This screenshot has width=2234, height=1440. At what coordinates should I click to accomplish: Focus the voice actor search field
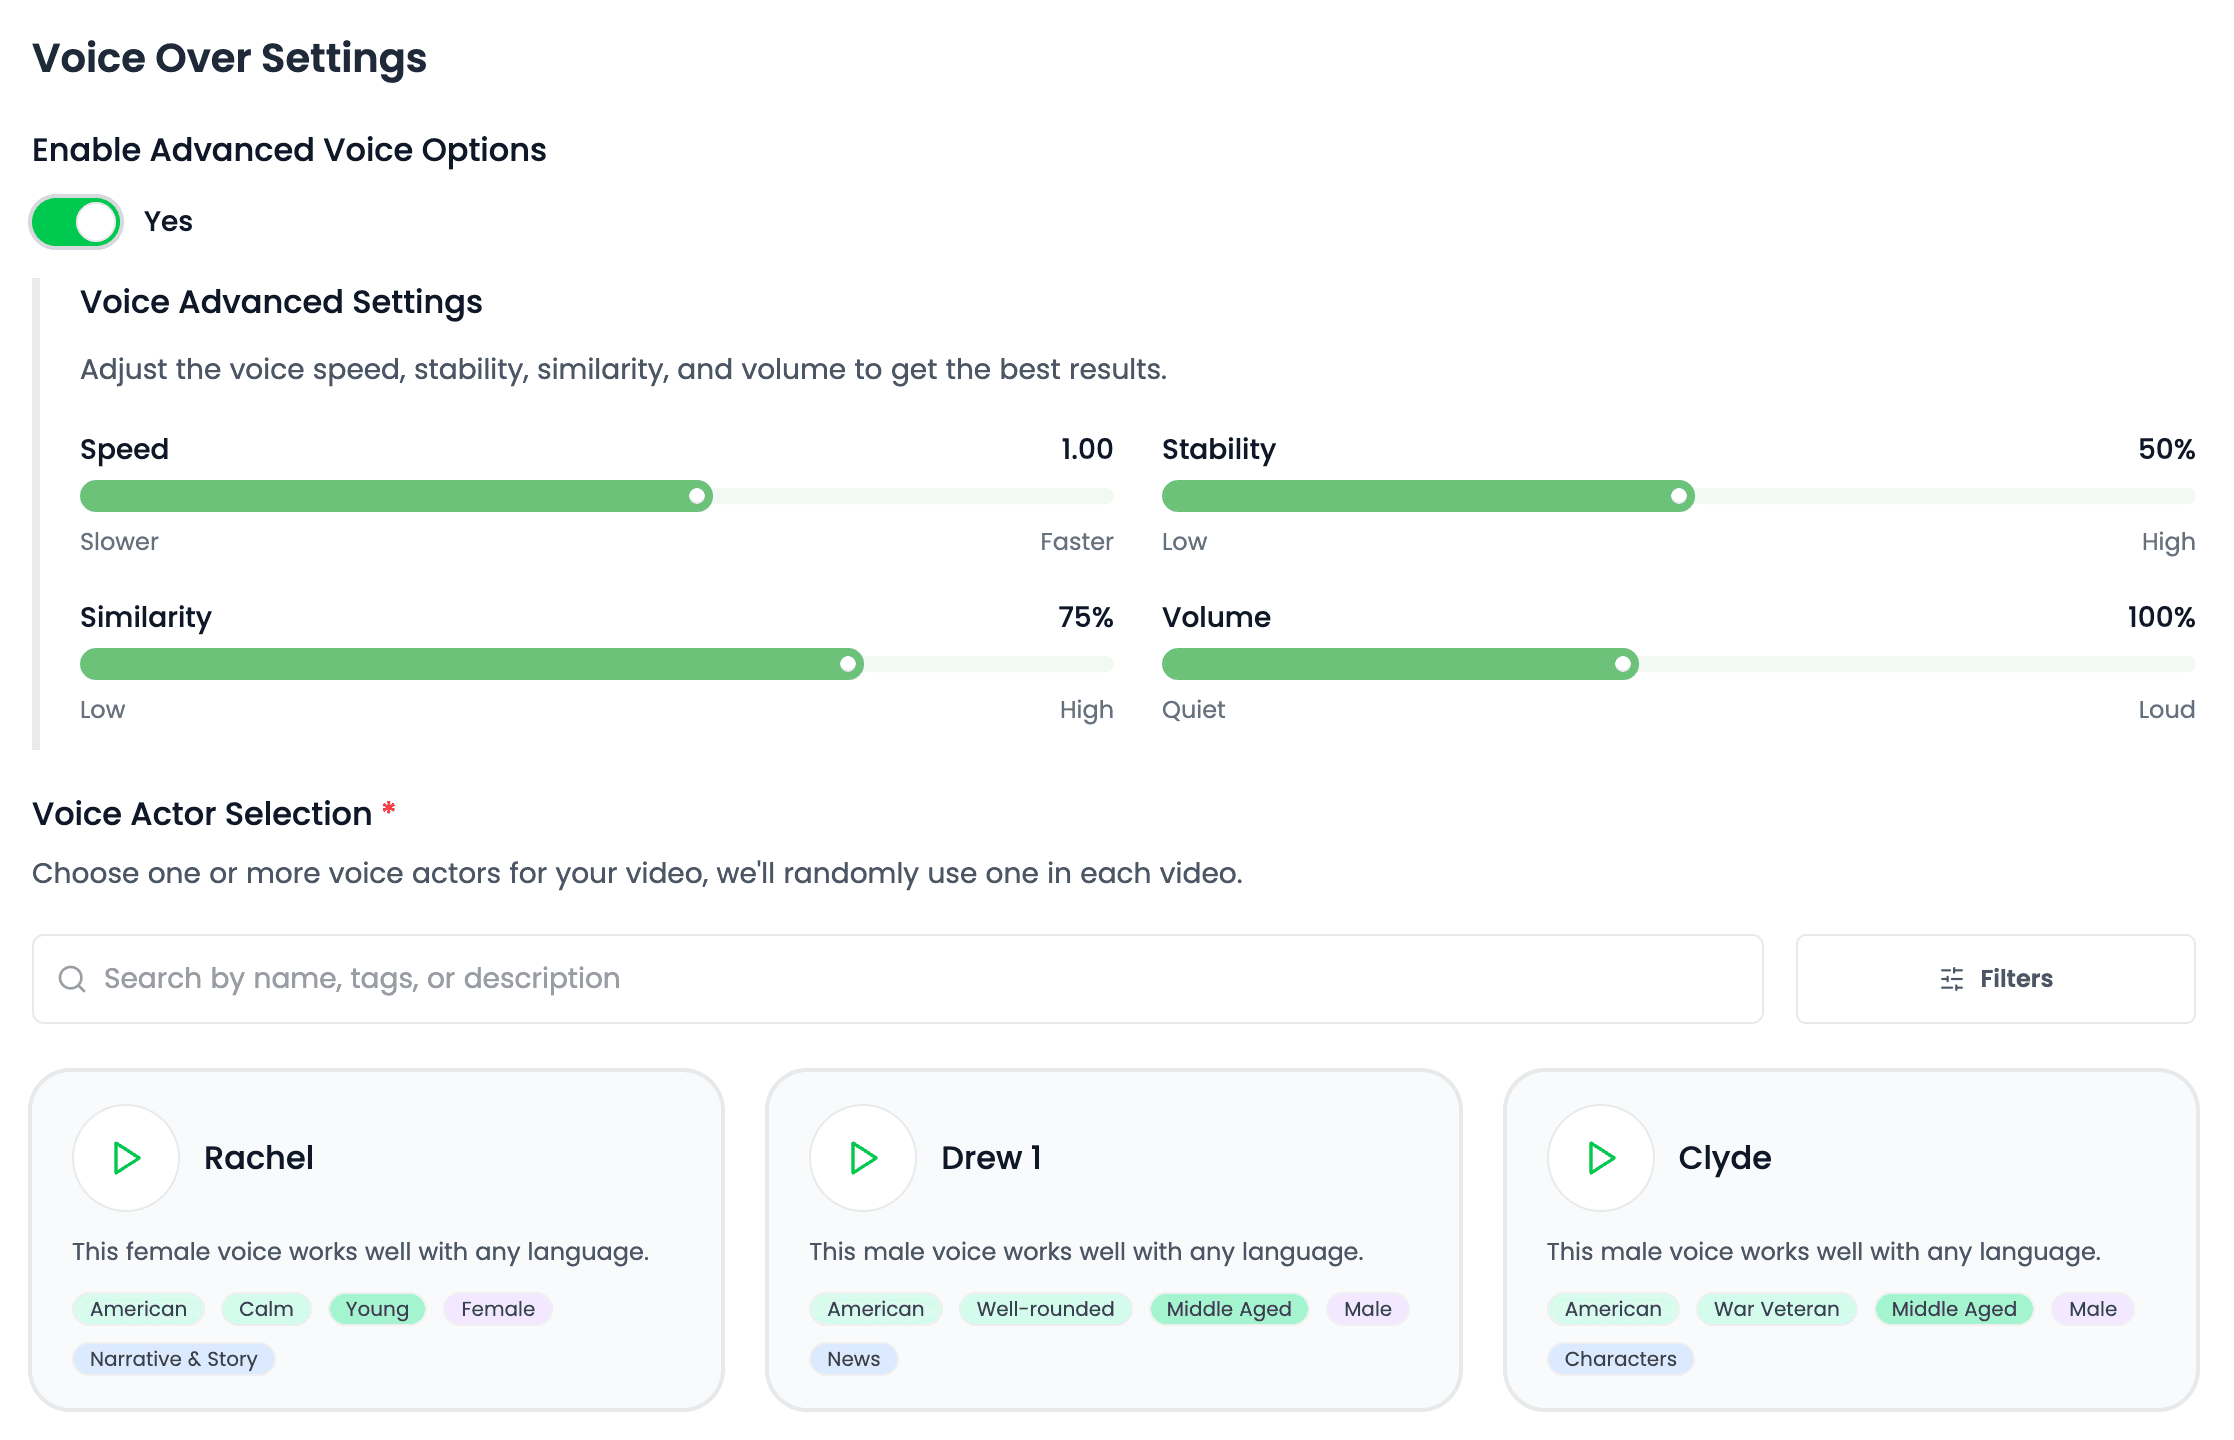coord(898,979)
